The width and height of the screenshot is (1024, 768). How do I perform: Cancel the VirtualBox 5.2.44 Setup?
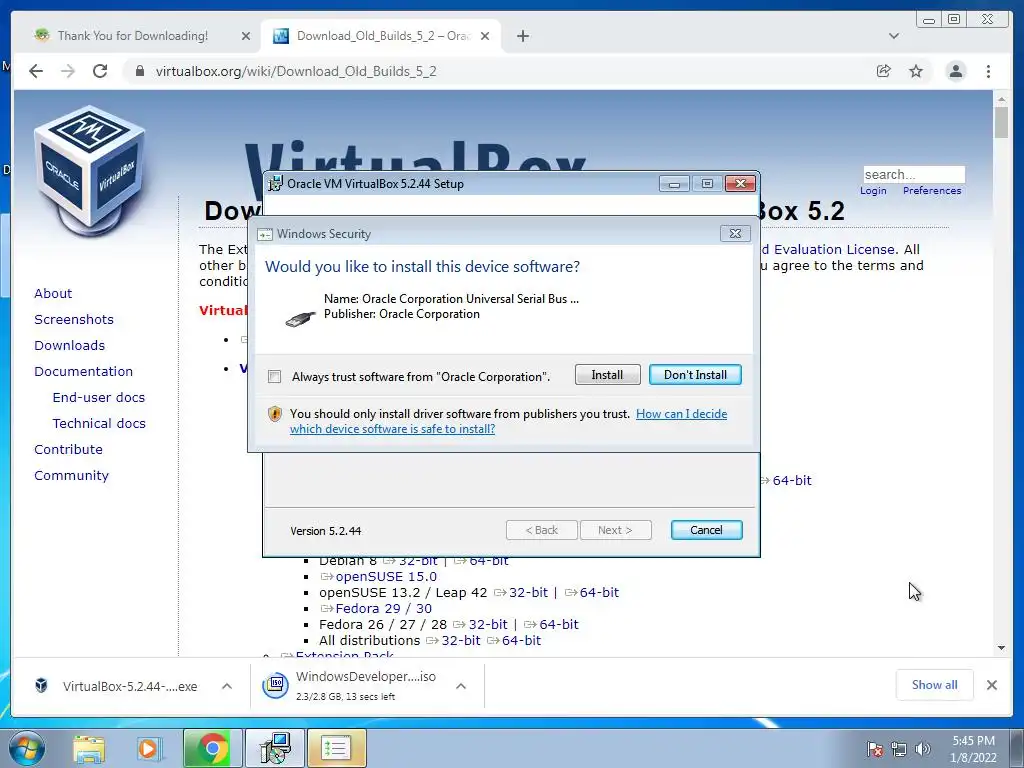pos(707,530)
